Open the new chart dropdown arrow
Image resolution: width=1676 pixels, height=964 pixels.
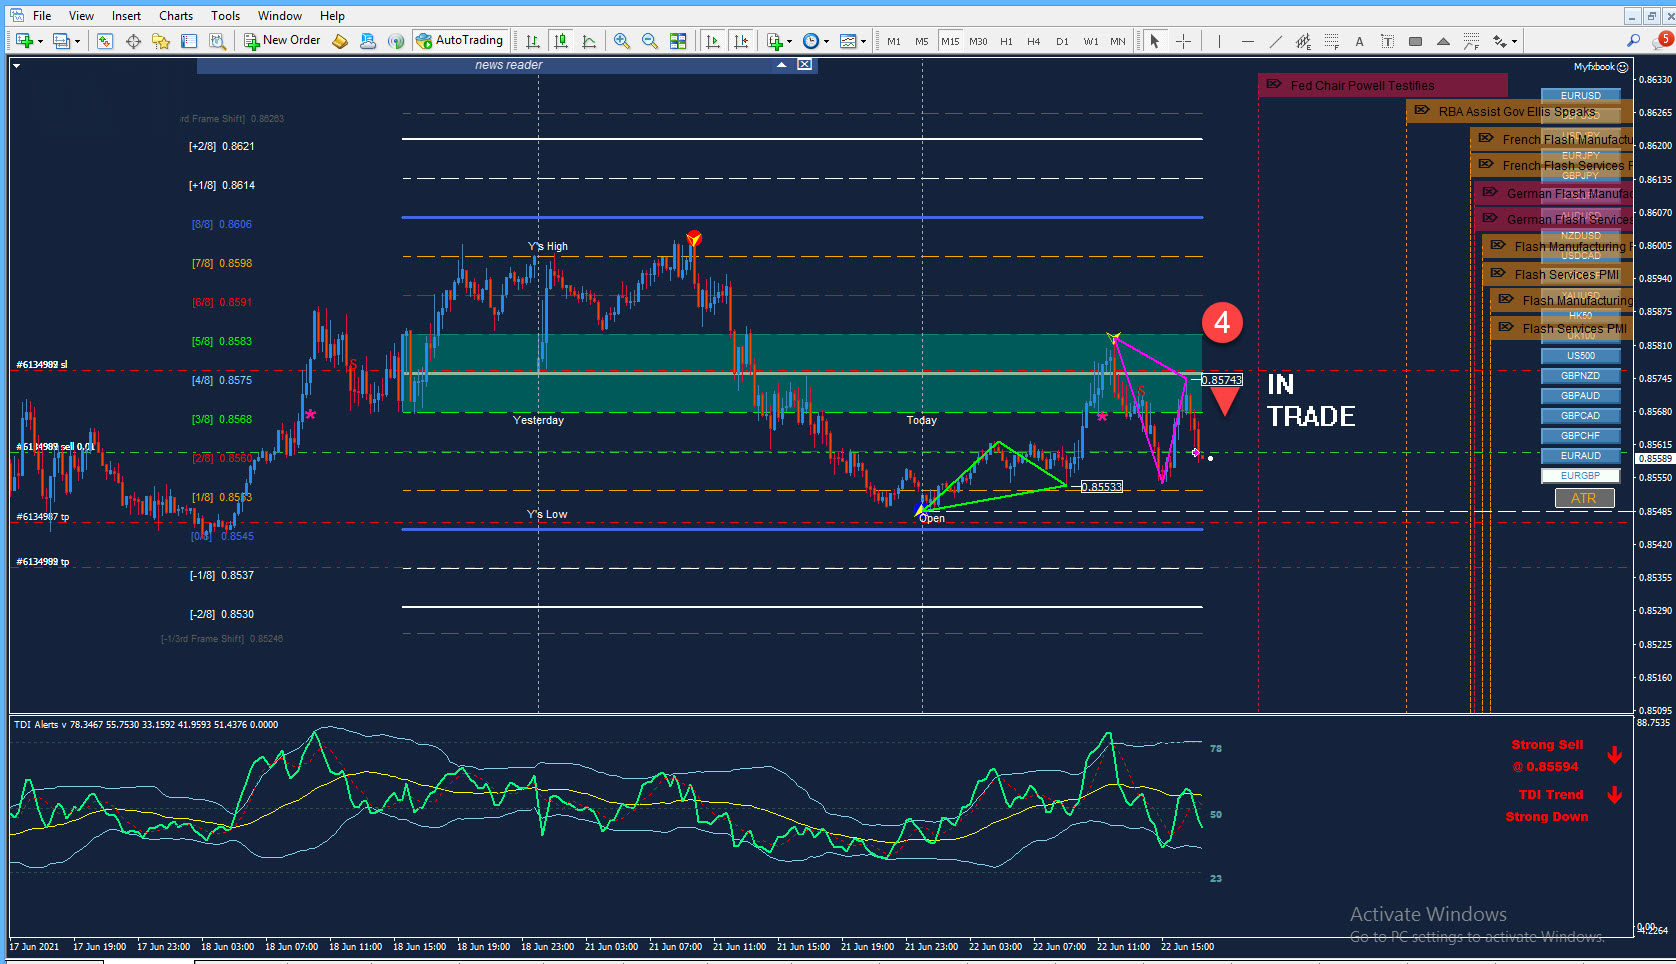(40, 42)
